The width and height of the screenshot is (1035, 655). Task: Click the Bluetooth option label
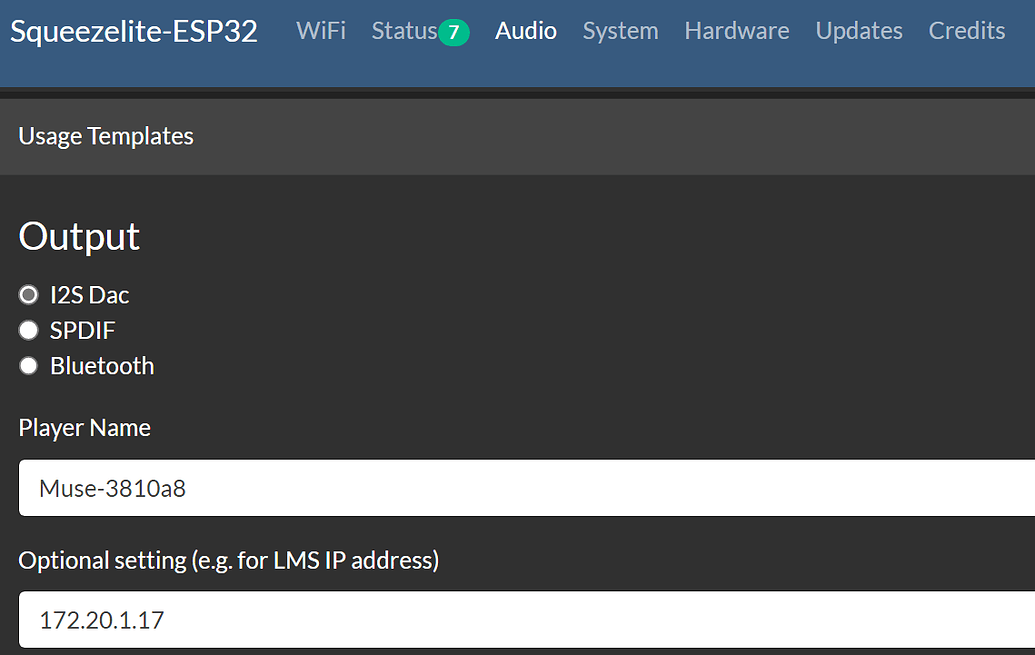pyautogui.click(x=101, y=365)
